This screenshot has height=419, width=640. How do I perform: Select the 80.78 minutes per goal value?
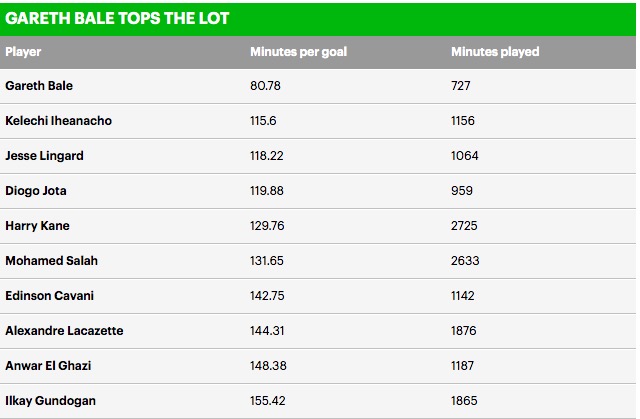coord(265,86)
